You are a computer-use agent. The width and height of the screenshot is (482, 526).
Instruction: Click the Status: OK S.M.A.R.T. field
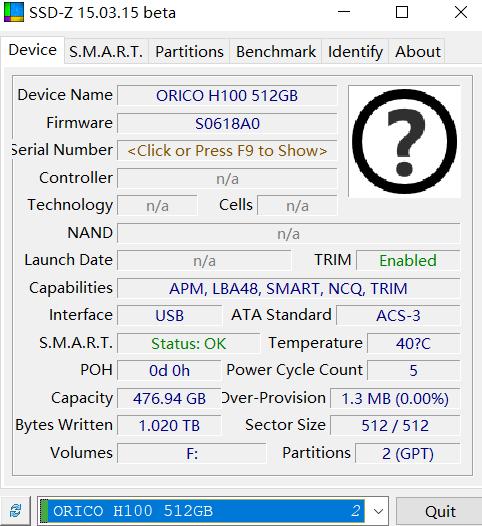189,344
